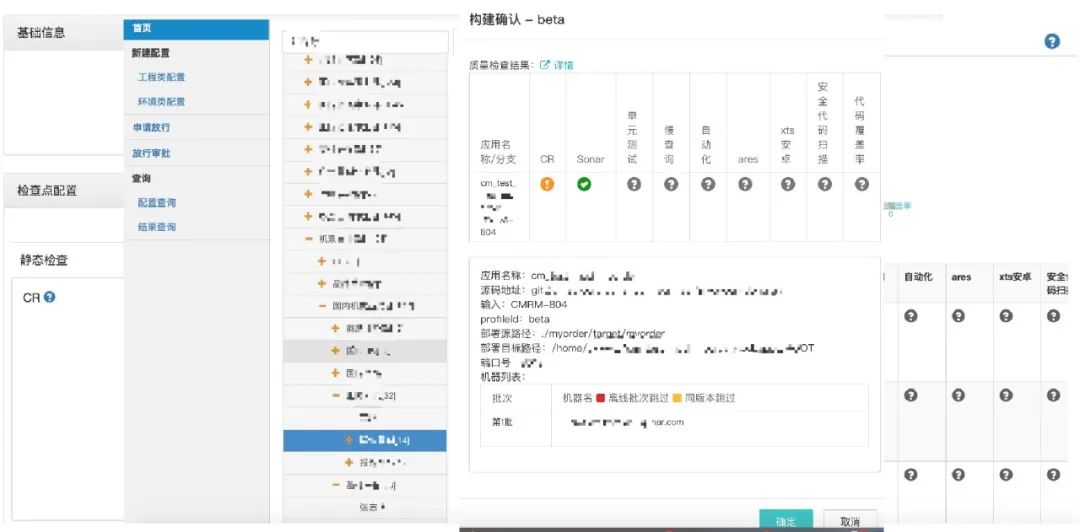Click the green Sonar passed check icon
Viewport: 1080px width, 532px height.
point(584,184)
